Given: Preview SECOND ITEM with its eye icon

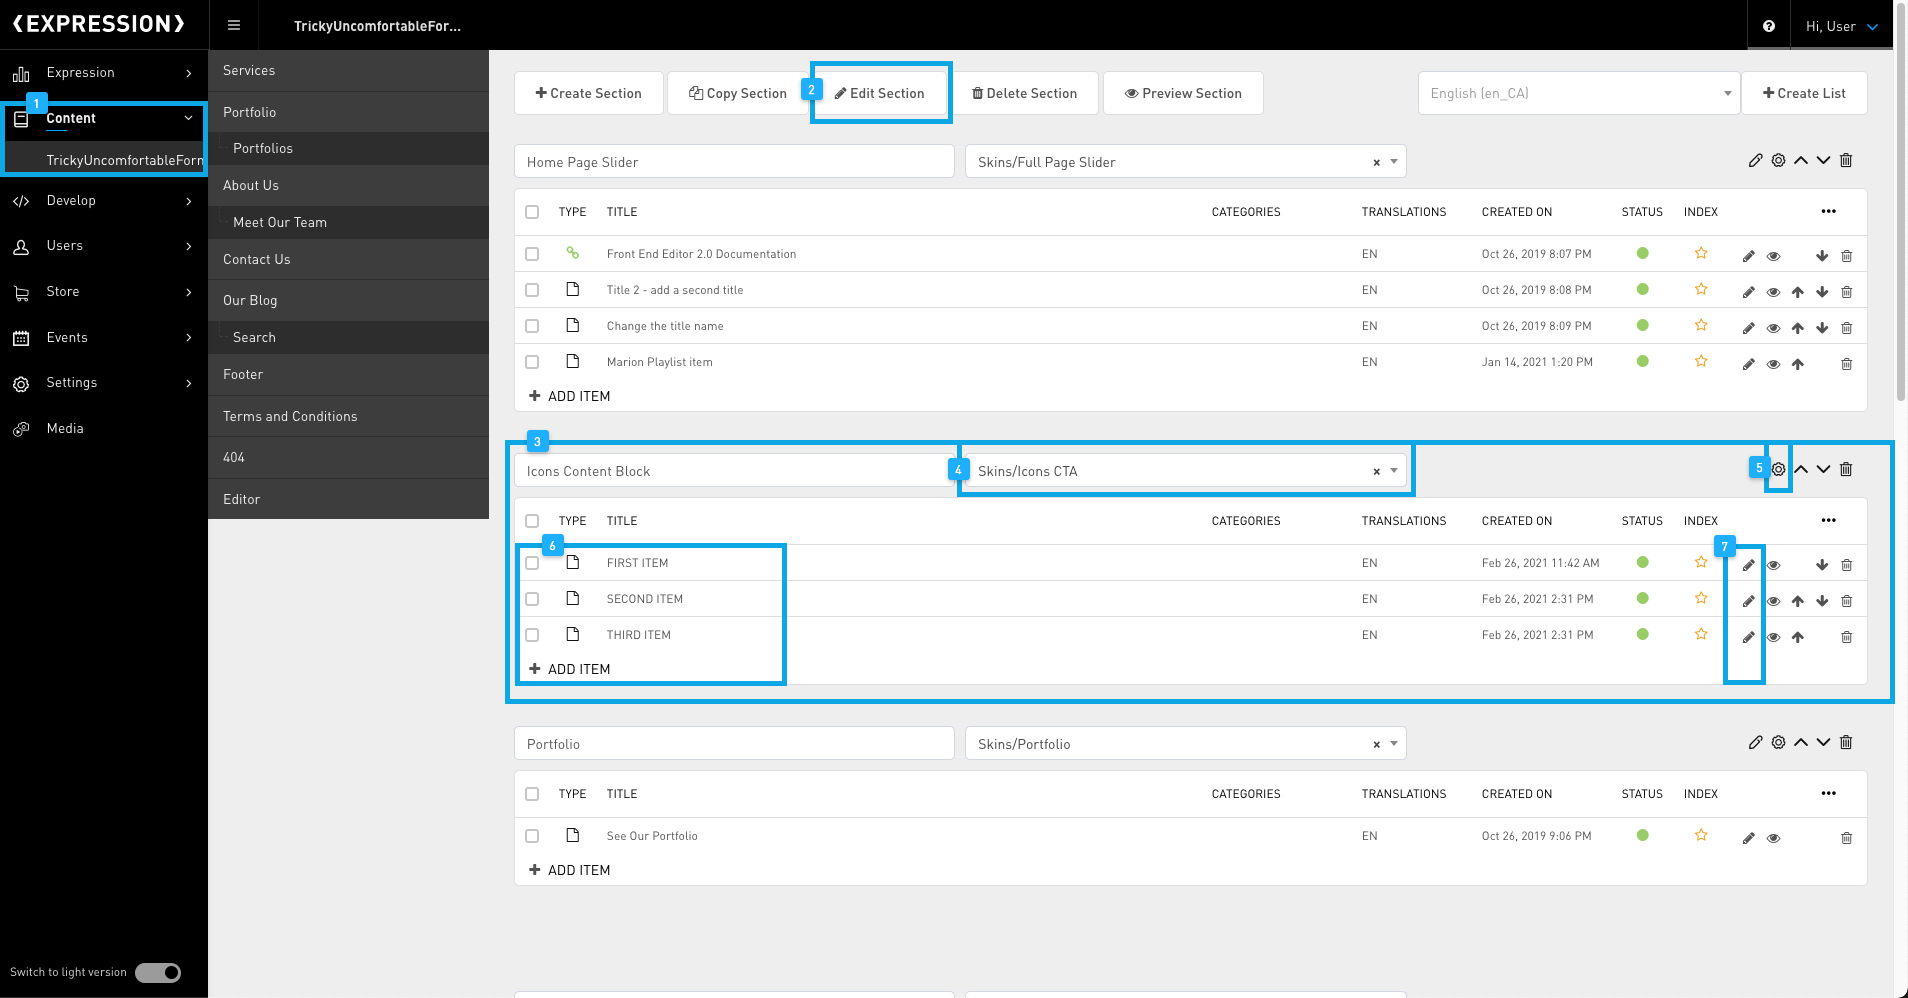Looking at the screenshot, I should [1773, 600].
